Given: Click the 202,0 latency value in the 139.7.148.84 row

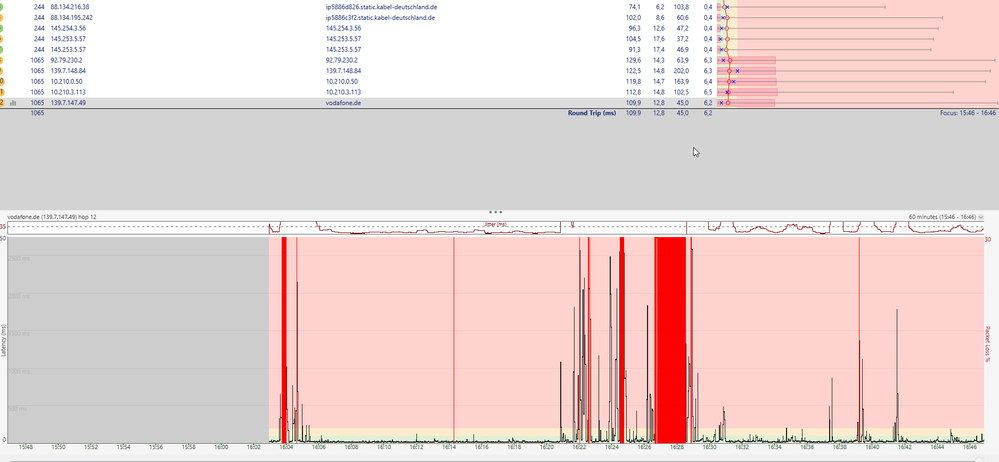Looking at the screenshot, I should pos(680,71).
